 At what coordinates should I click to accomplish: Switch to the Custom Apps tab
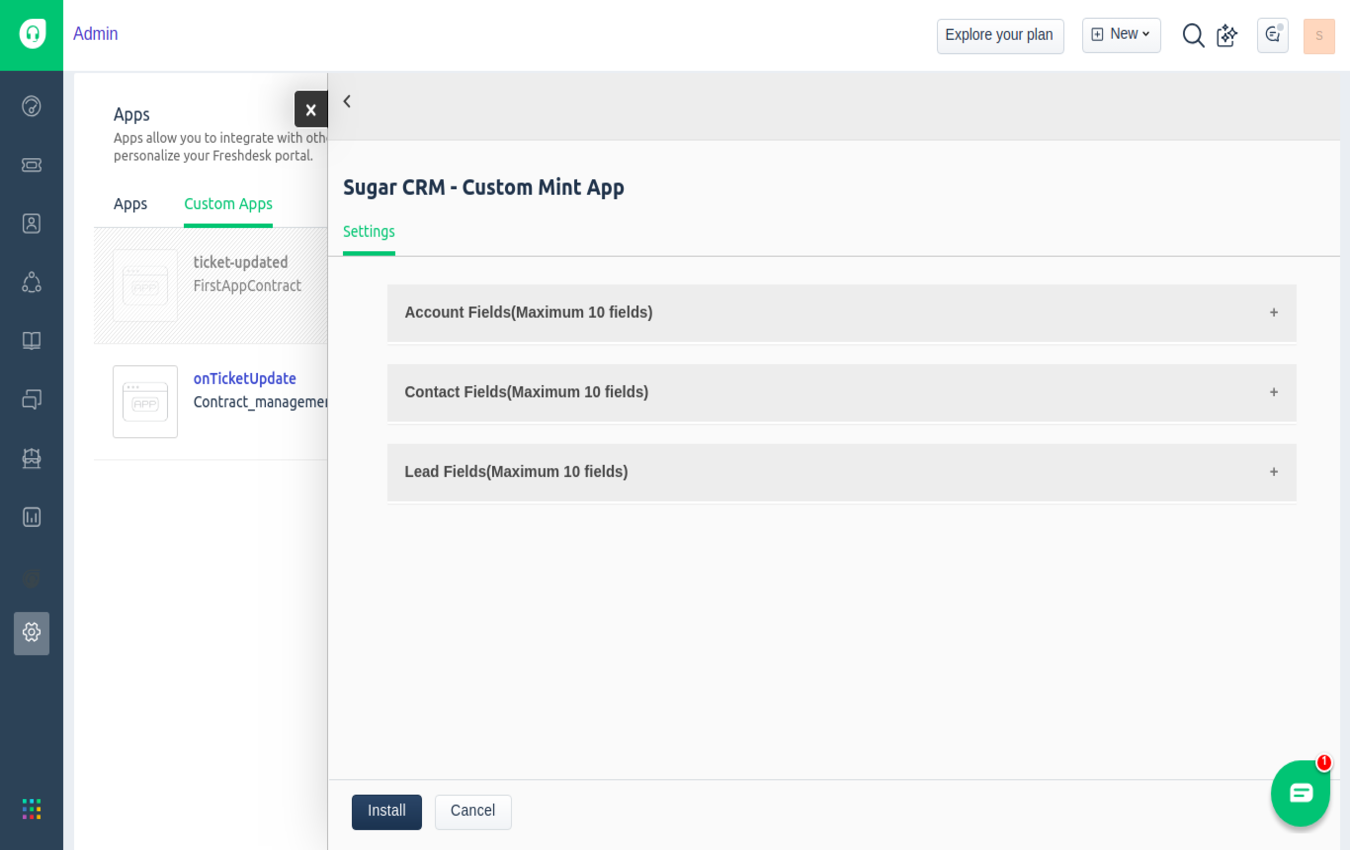point(228,204)
